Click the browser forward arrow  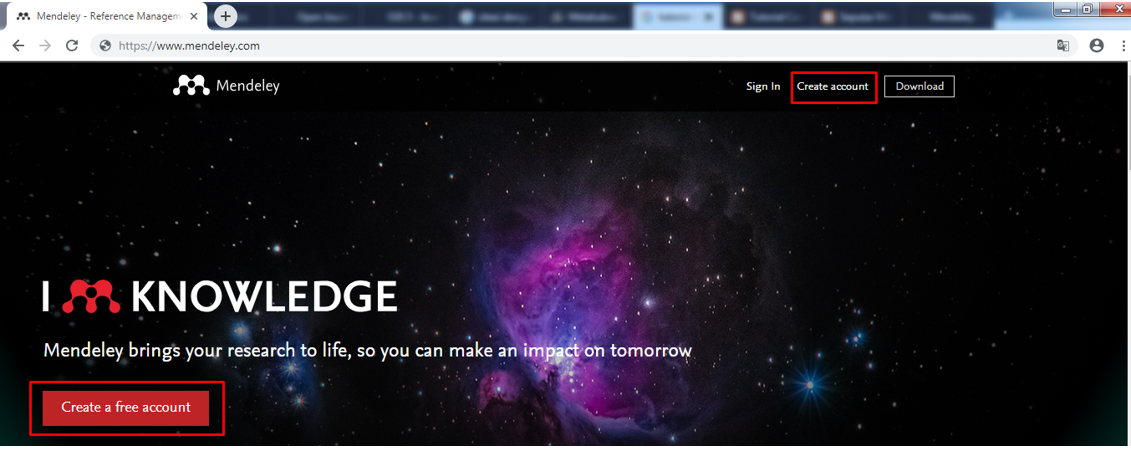tap(45, 45)
